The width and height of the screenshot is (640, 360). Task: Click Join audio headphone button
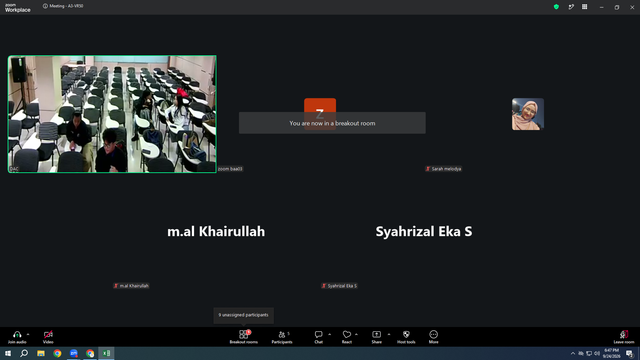[x=17, y=337]
